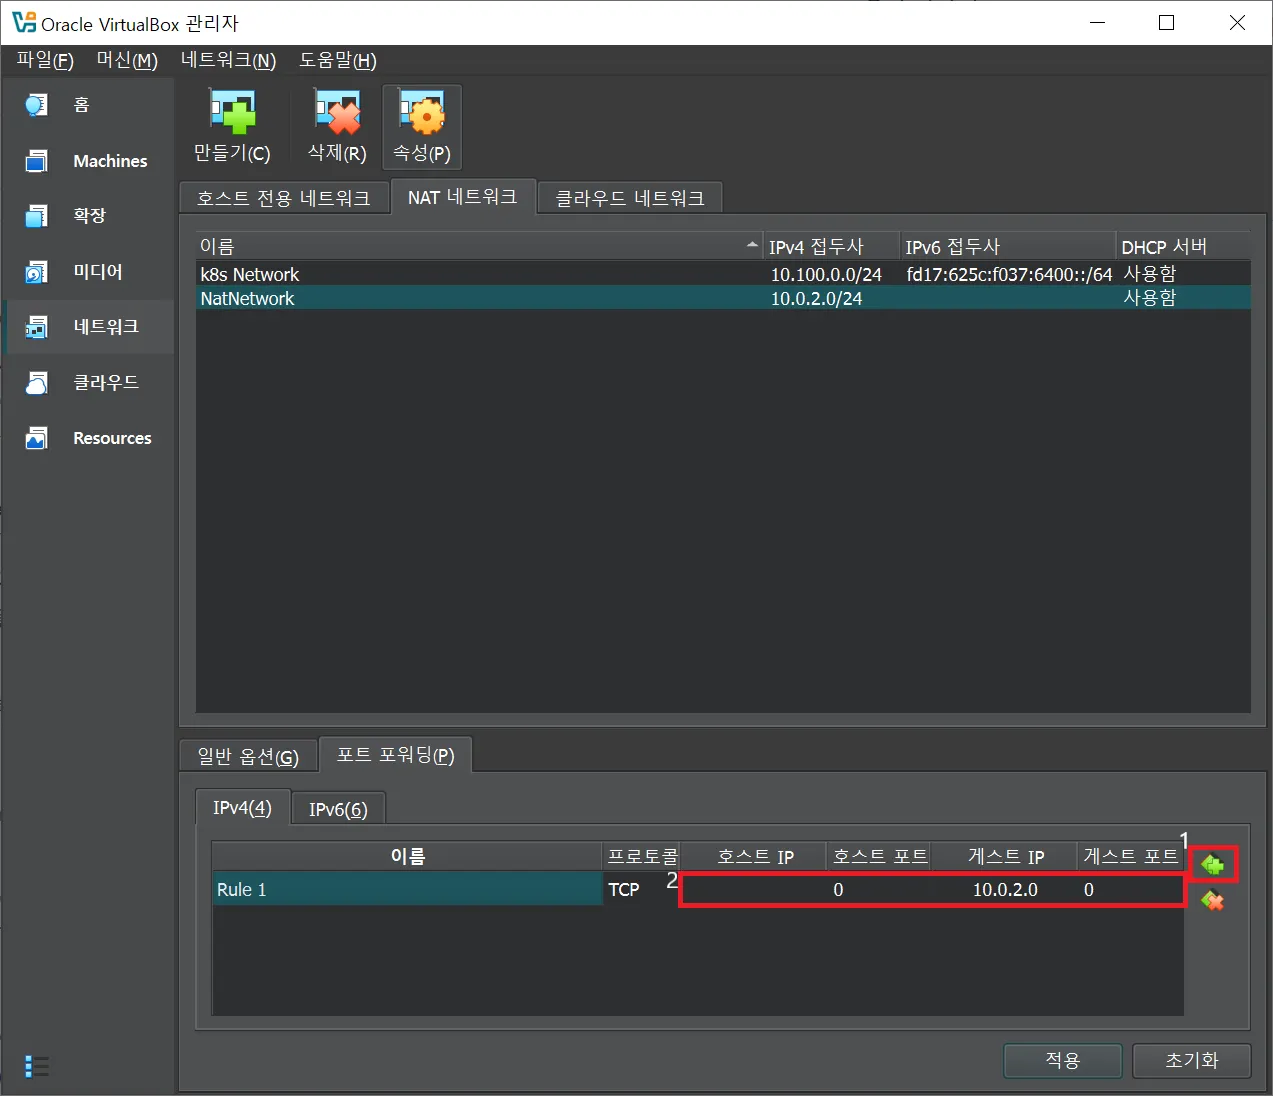The width and height of the screenshot is (1273, 1096).
Task: Click the Protocol column header
Action: coord(642,856)
